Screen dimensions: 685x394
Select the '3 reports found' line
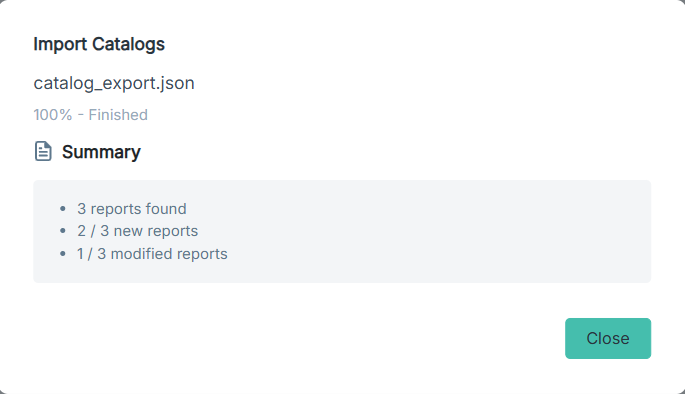coord(132,209)
